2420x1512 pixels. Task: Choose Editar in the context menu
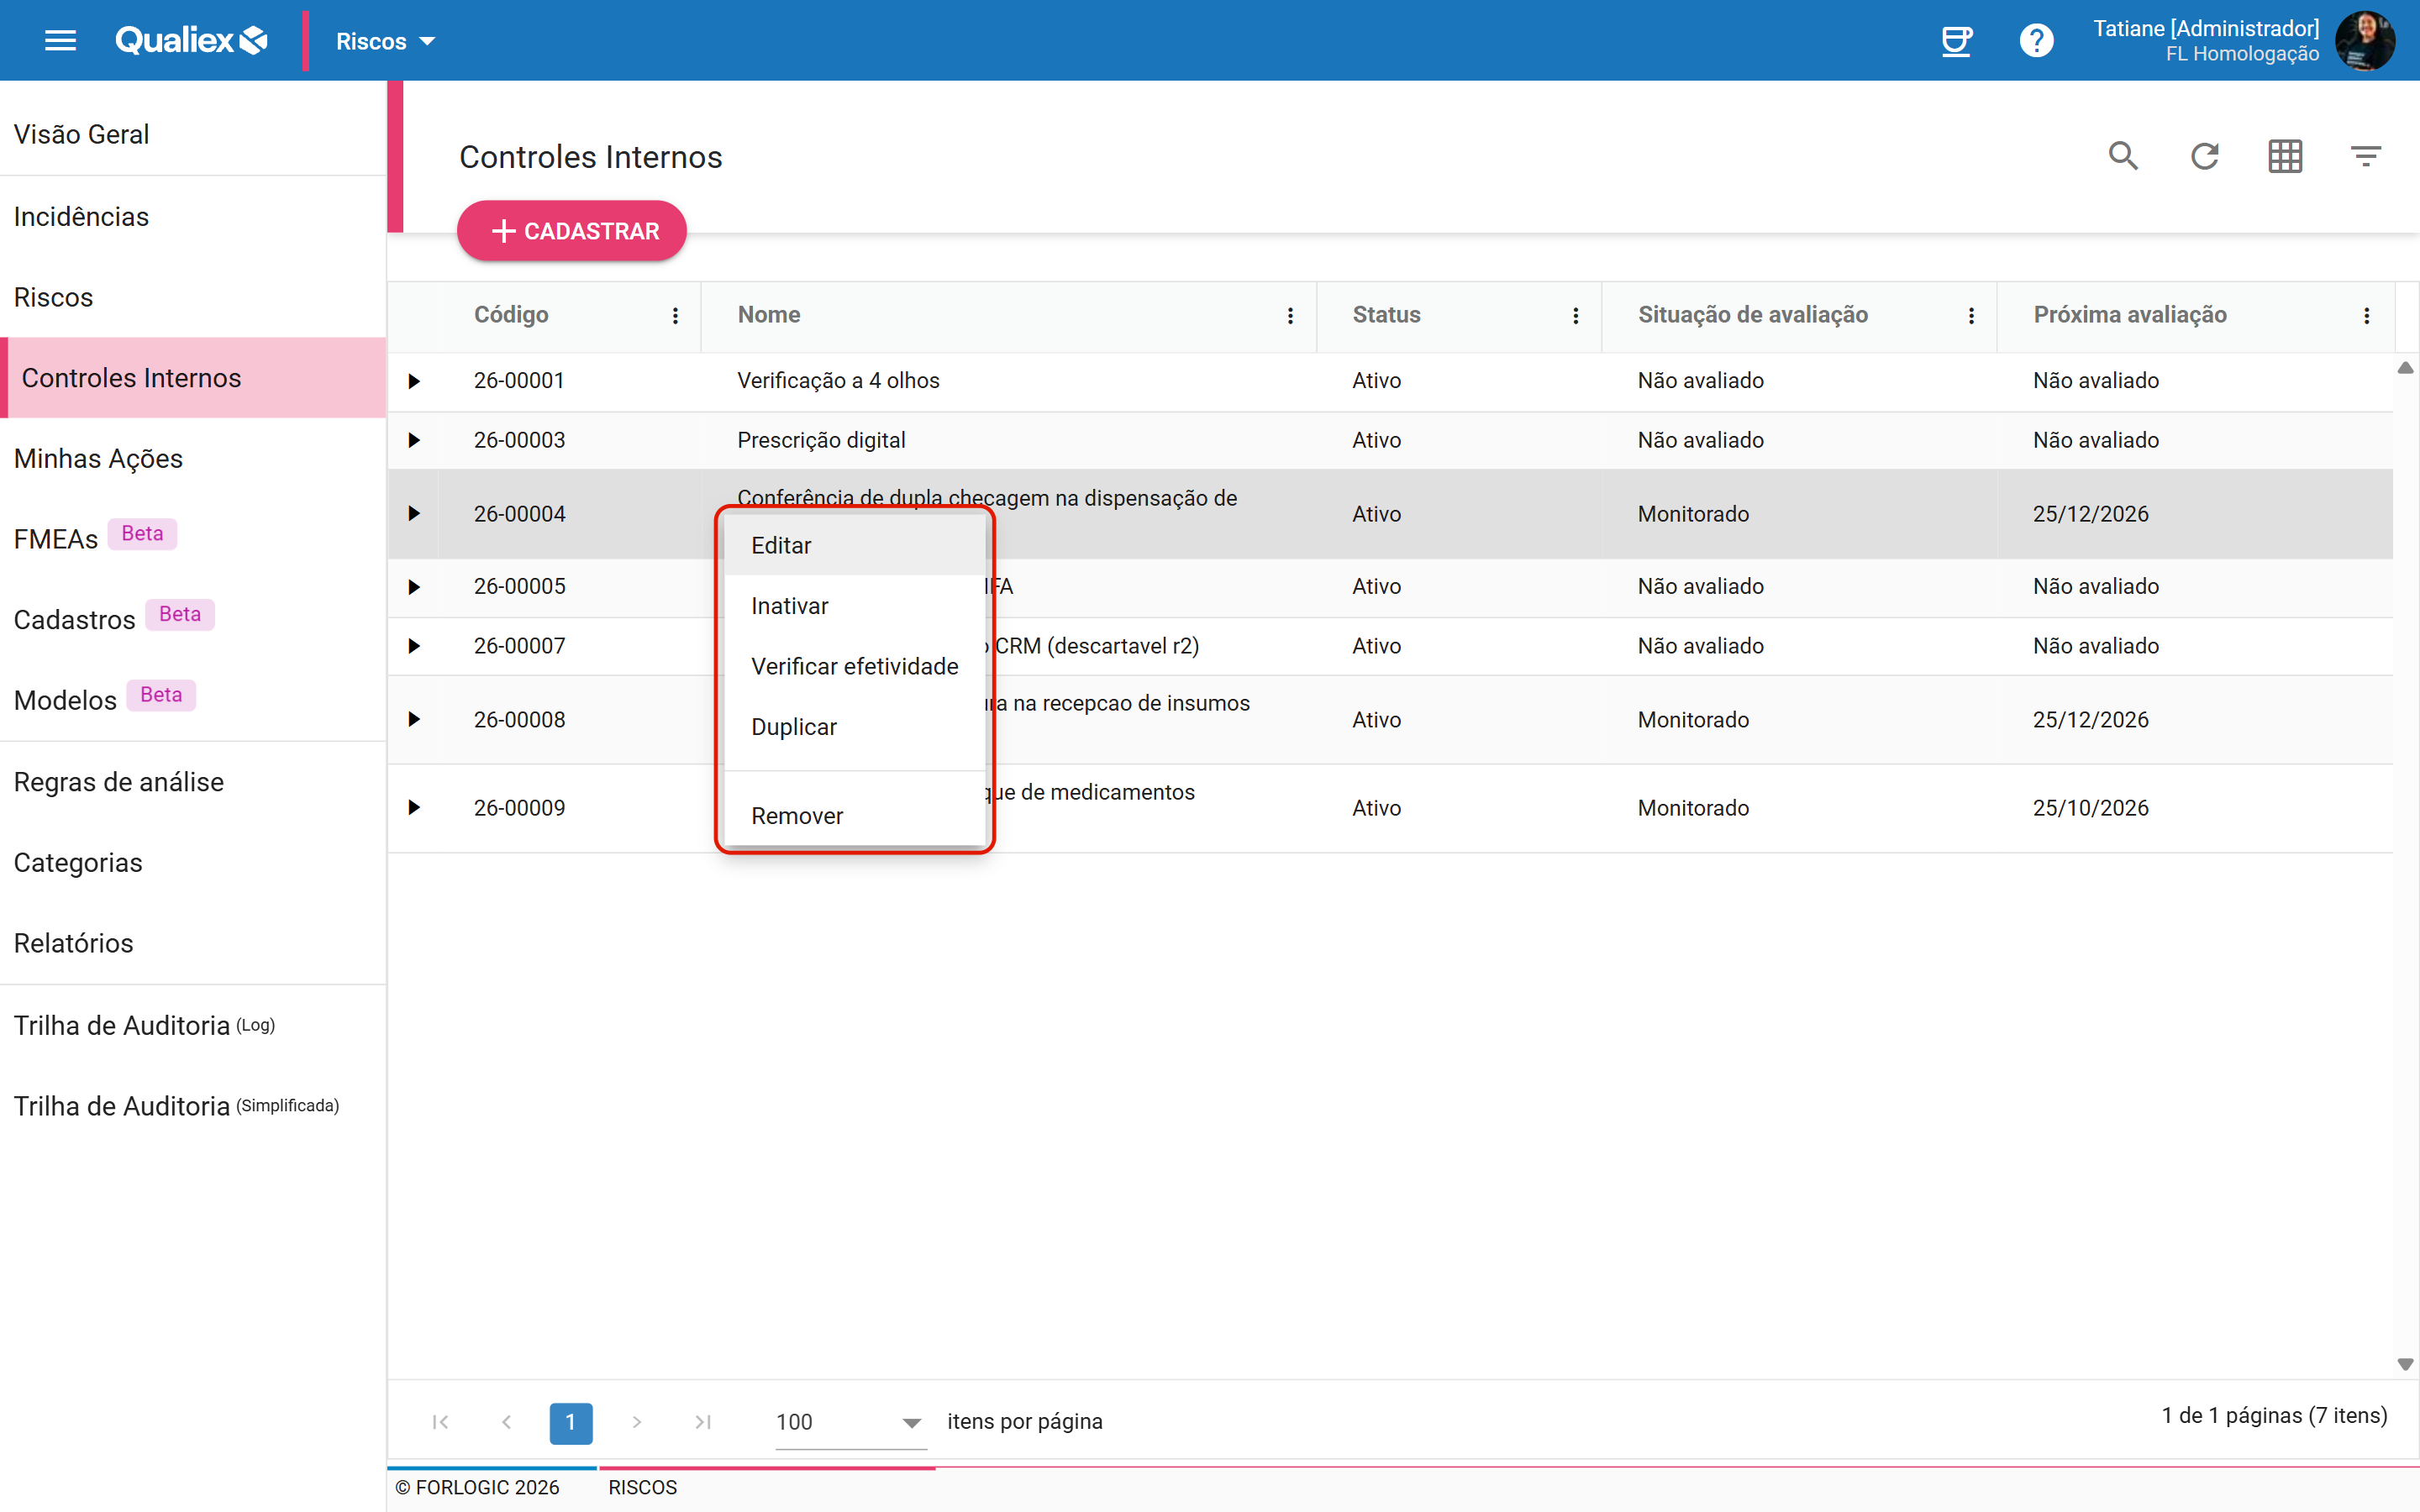pyautogui.click(x=855, y=546)
